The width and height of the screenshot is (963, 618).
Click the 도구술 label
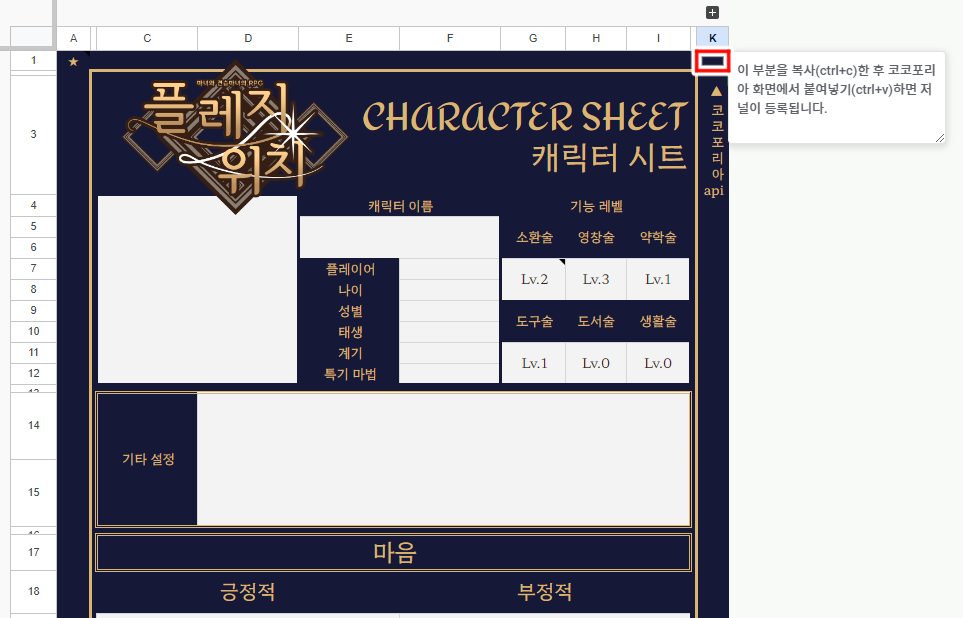[x=534, y=321]
